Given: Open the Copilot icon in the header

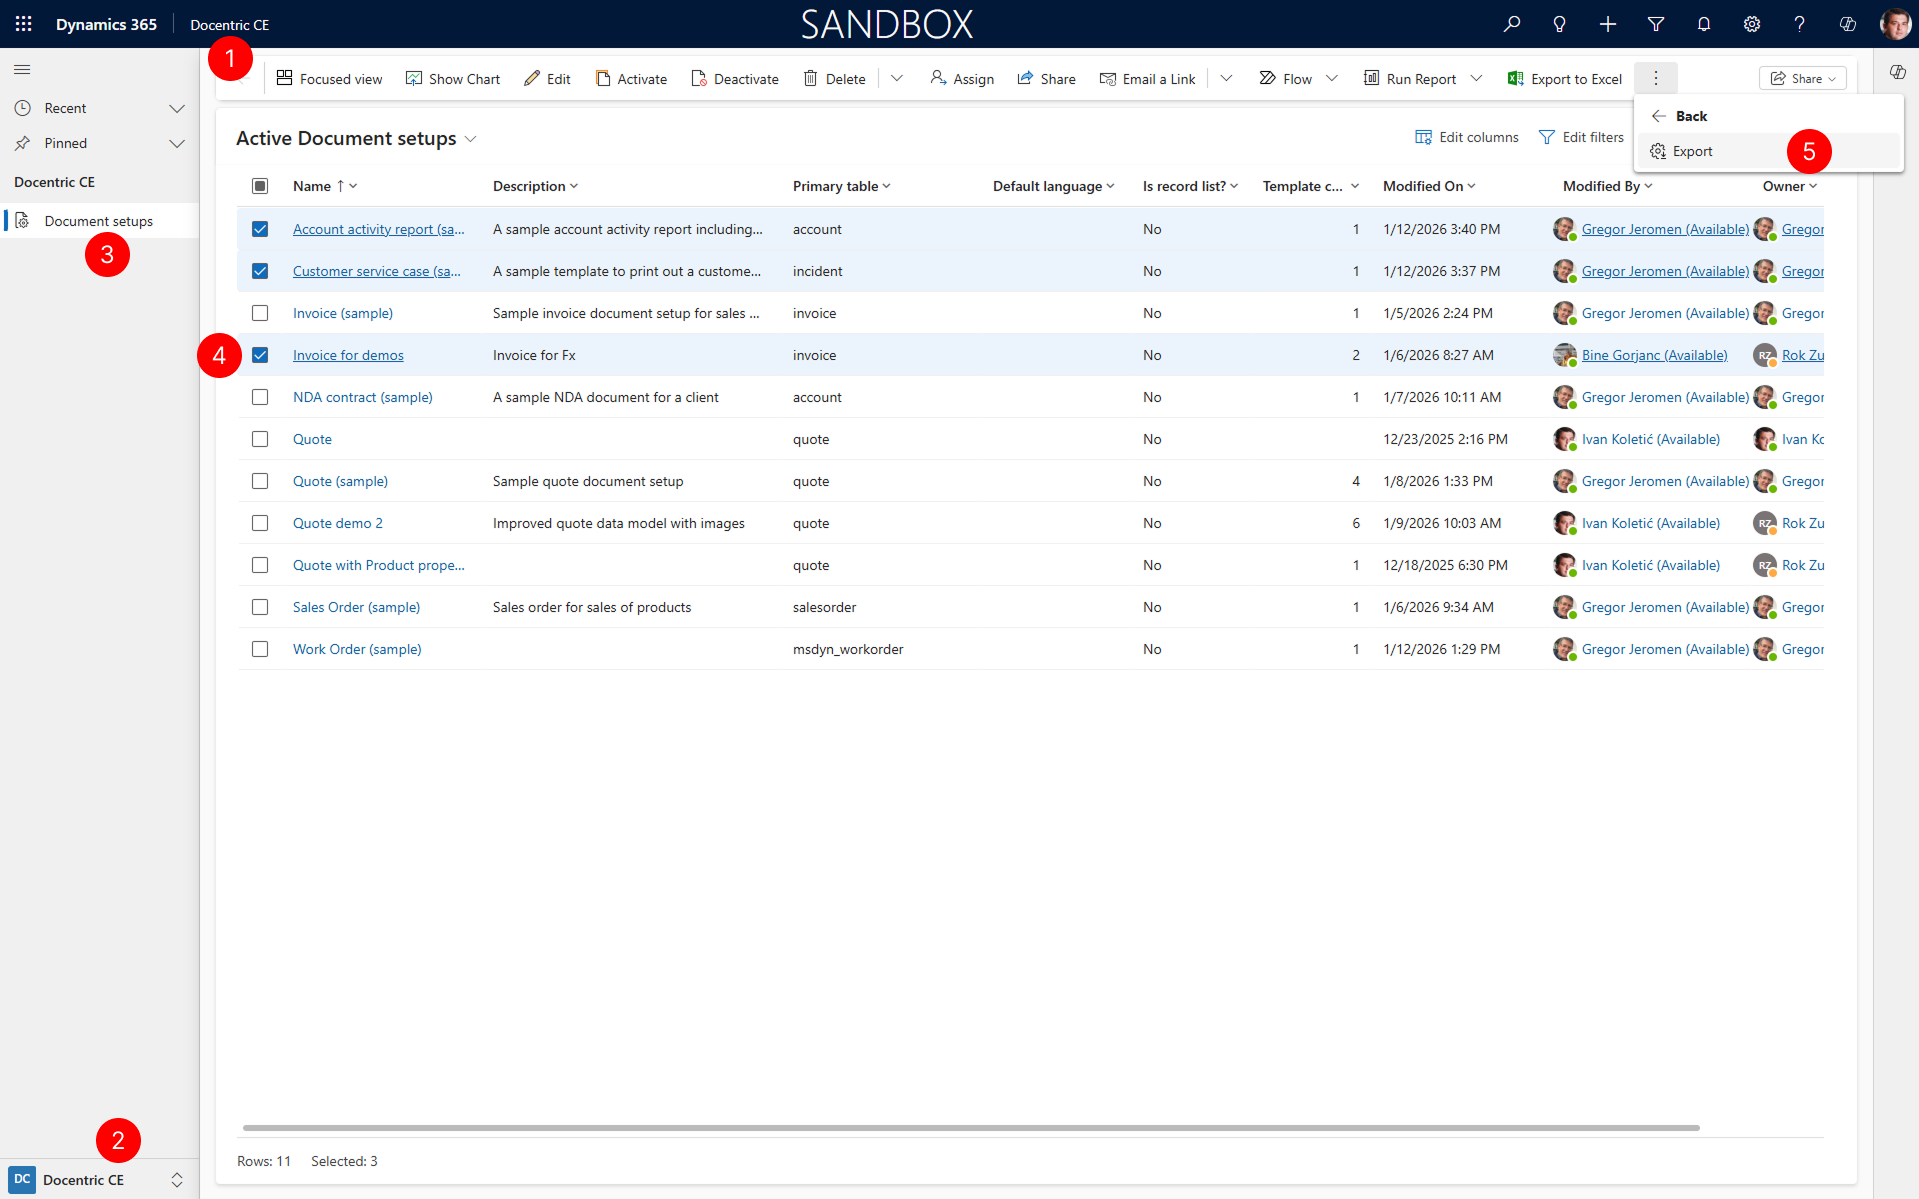Looking at the screenshot, I should pyautogui.click(x=1848, y=24).
